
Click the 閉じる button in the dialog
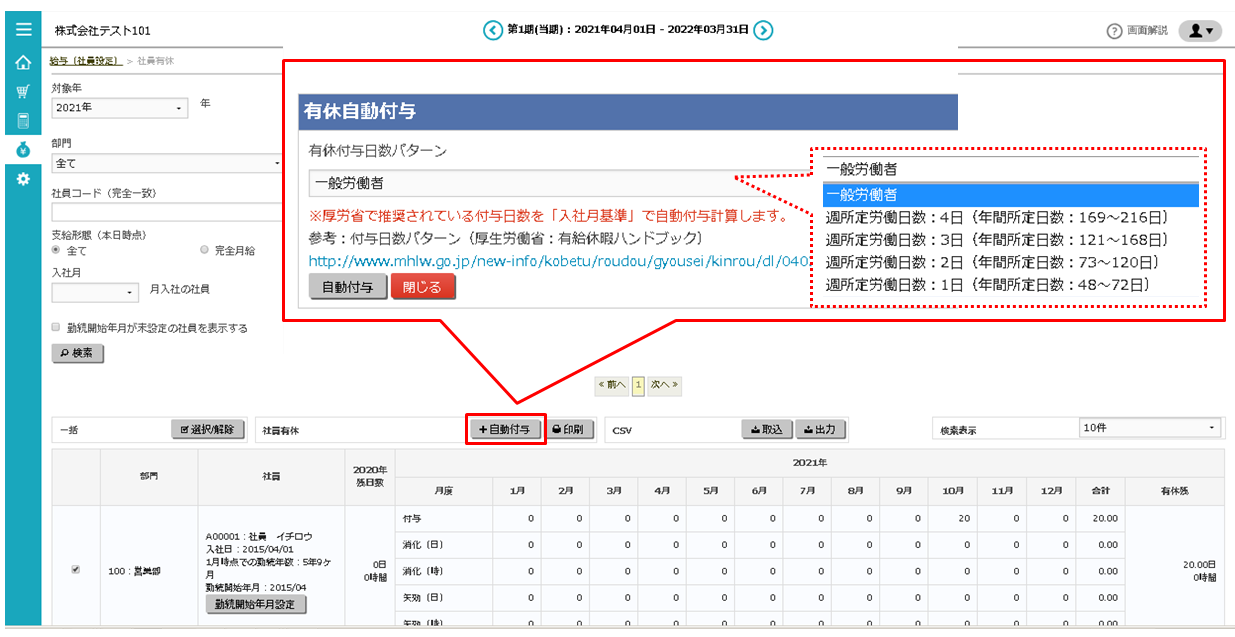click(423, 287)
